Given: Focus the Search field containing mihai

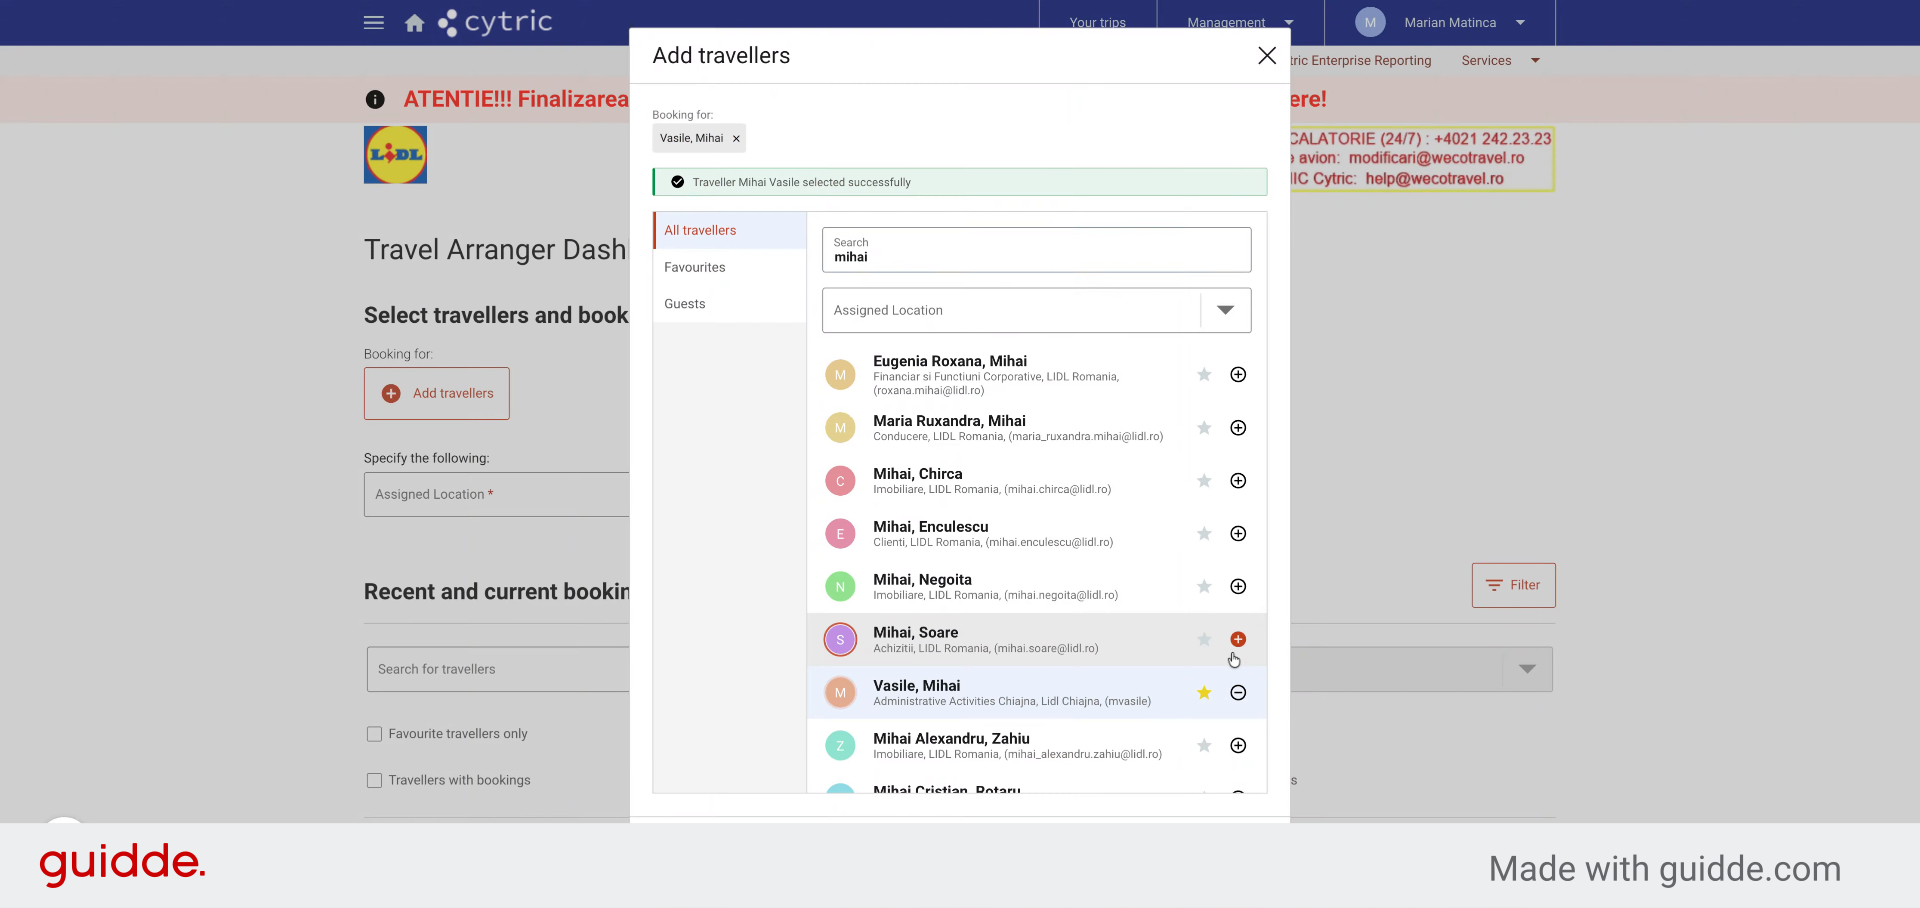Looking at the screenshot, I should [1036, 250].
